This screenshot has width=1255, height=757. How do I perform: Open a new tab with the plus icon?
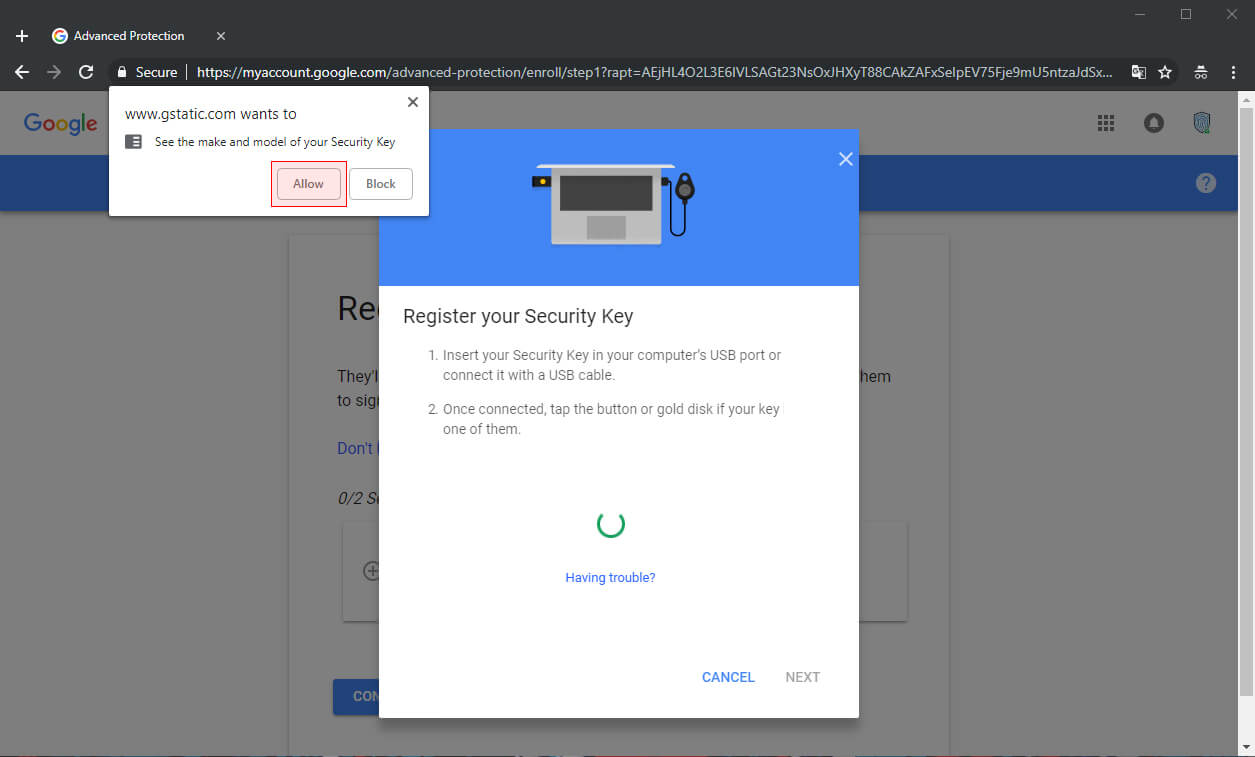click(22, 36)
